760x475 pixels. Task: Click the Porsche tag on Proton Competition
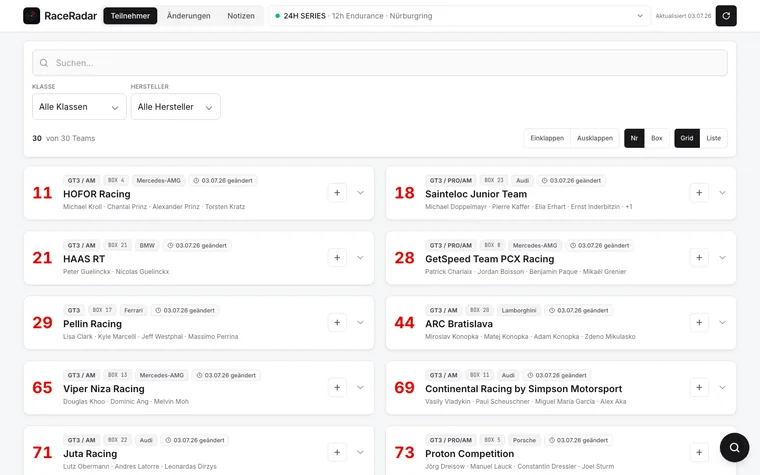pyautogui.click(x=524, y=440)
